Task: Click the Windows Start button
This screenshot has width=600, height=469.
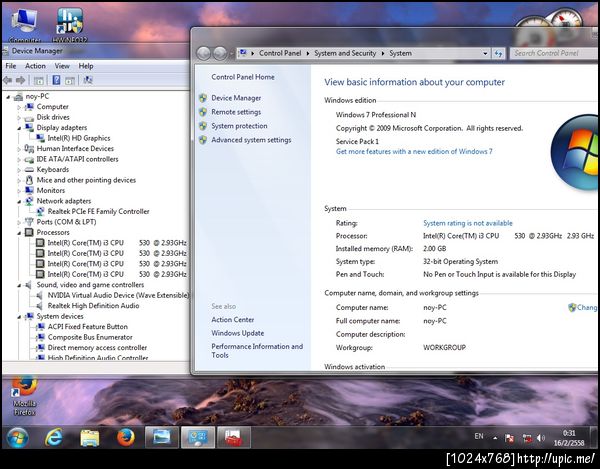Action: 17,437
